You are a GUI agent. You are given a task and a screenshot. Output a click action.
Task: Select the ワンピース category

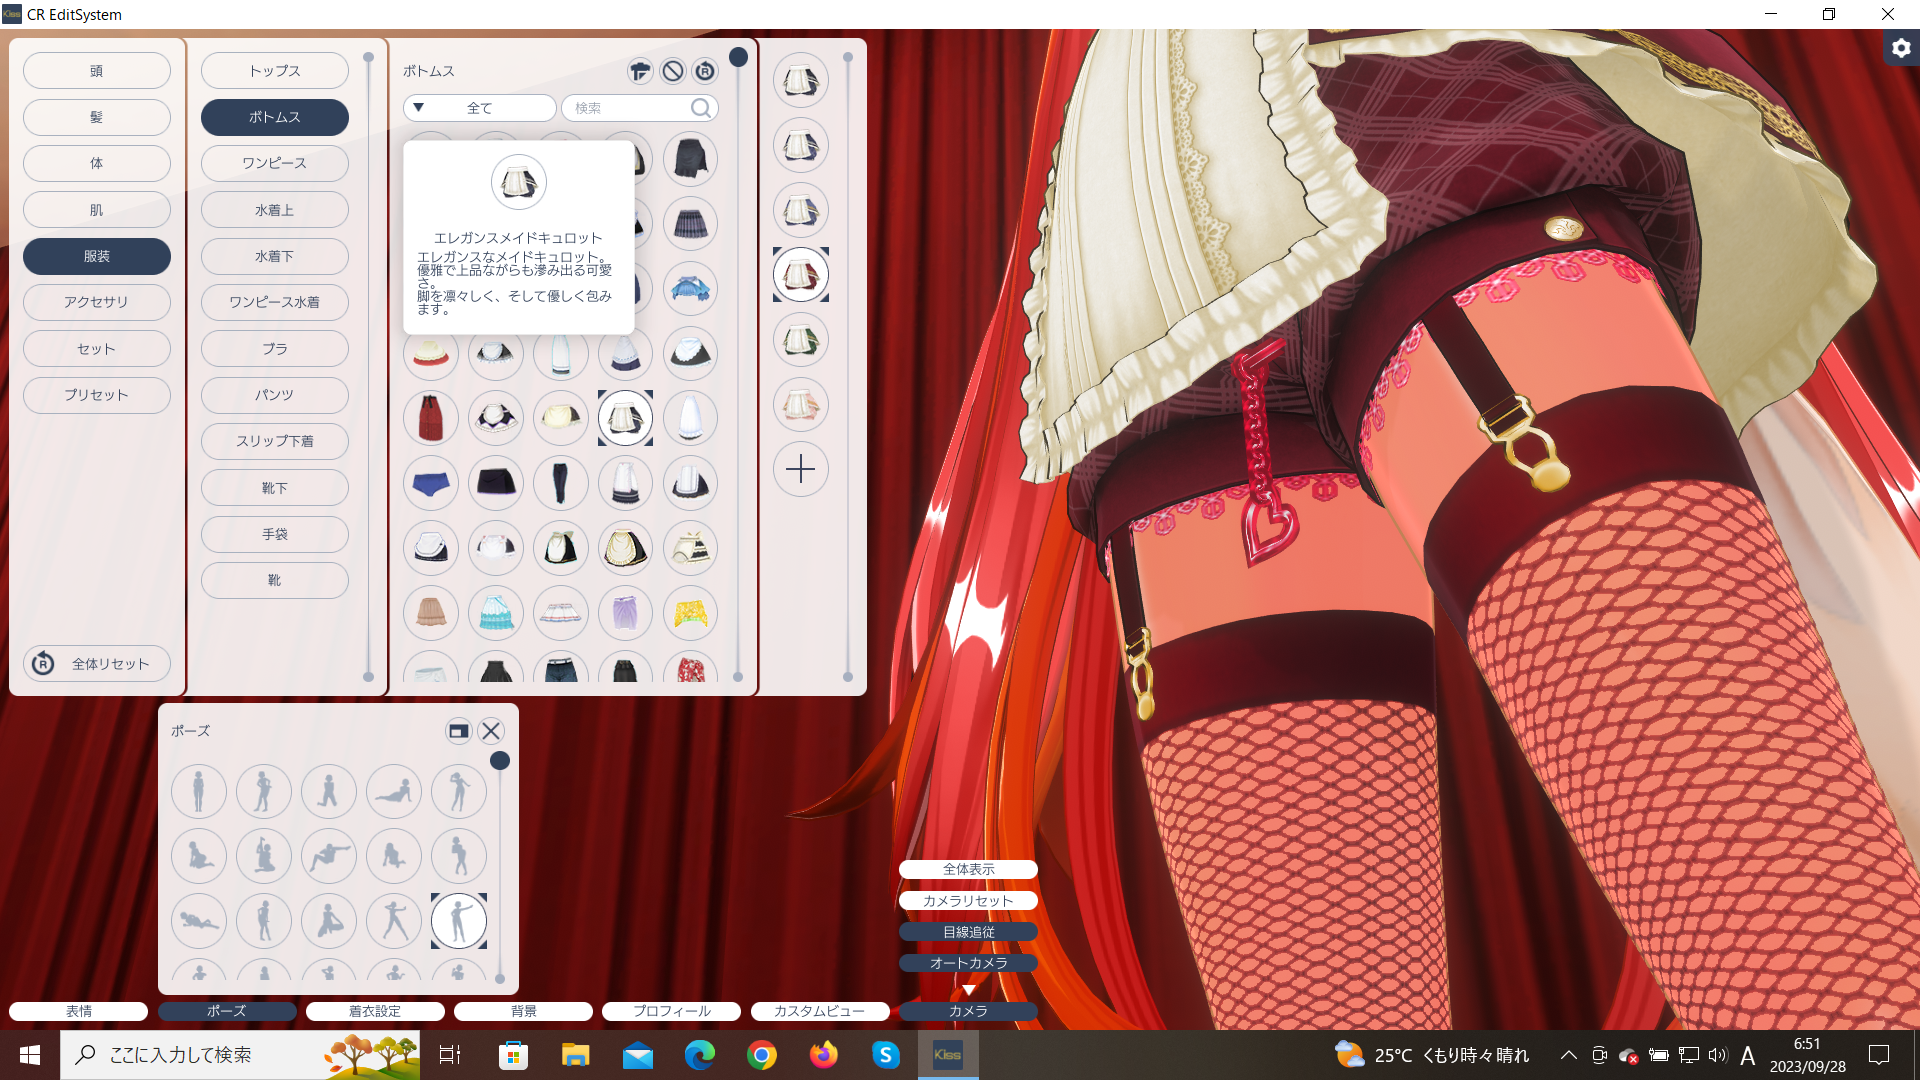tap(275, 163)
